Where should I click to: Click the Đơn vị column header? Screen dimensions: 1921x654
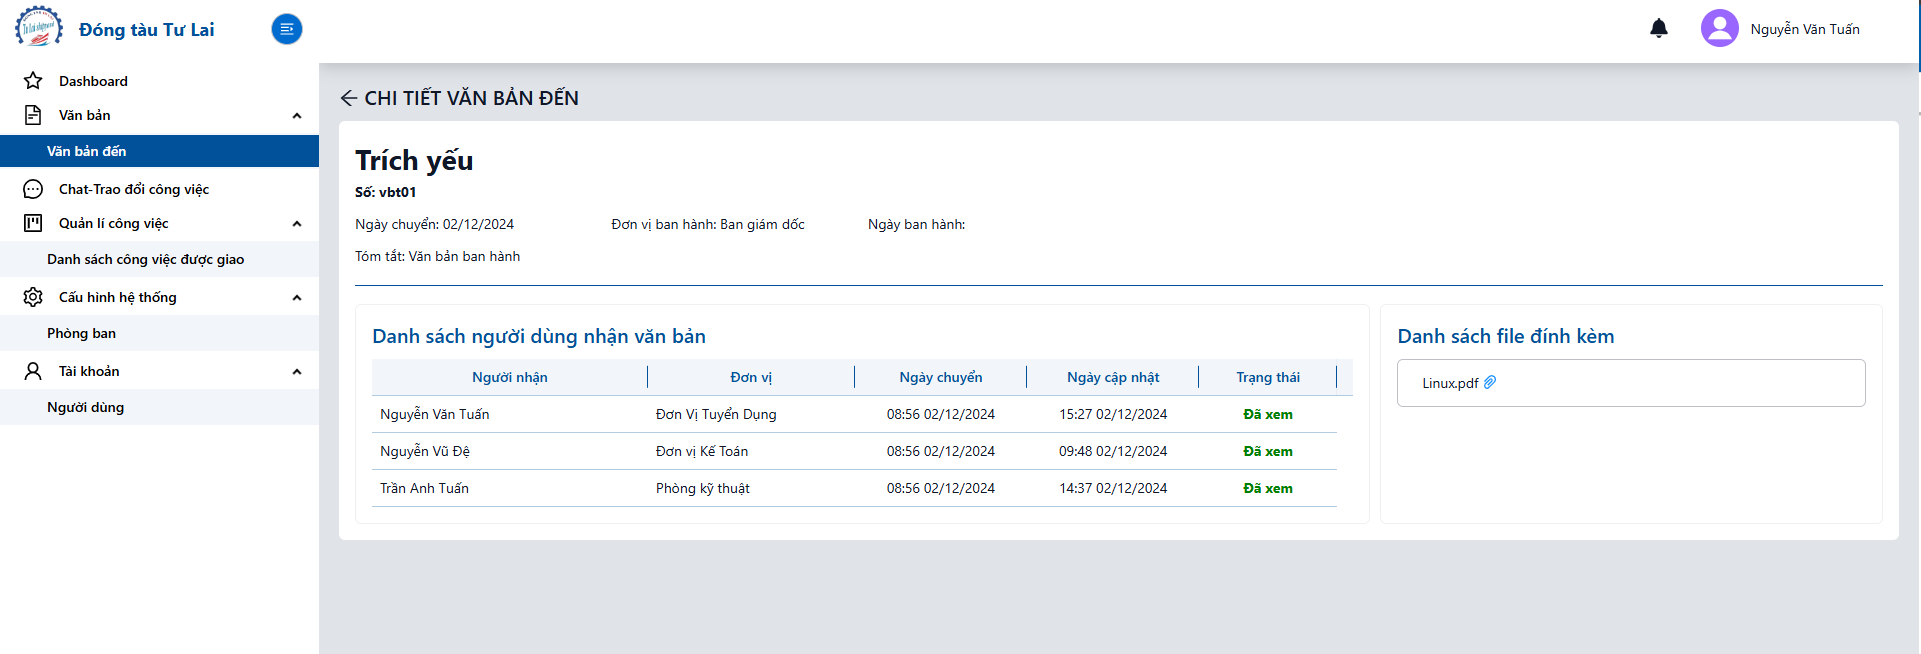coord(751,377)
